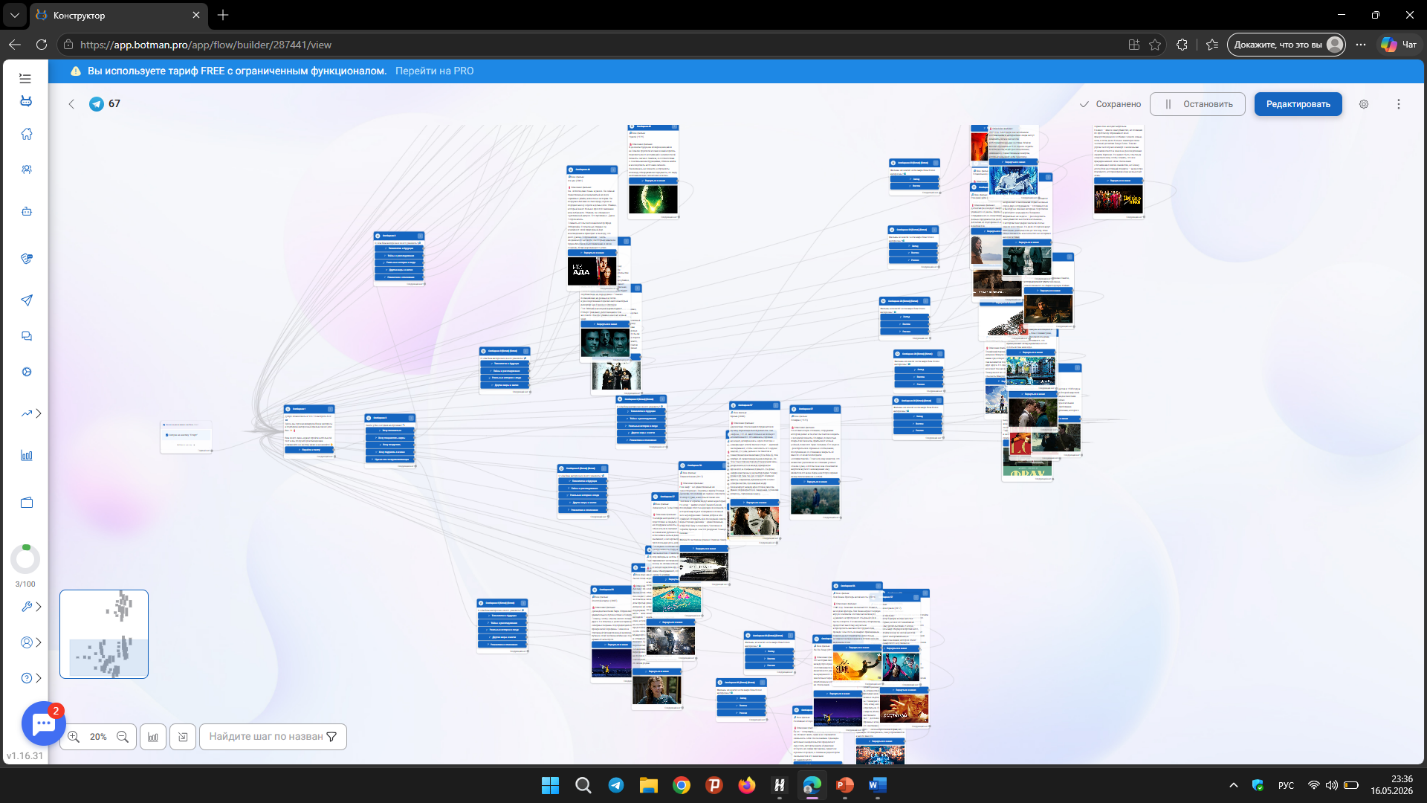
Task: Go back with the arrow beside 67
Action: tap(71, 104)
